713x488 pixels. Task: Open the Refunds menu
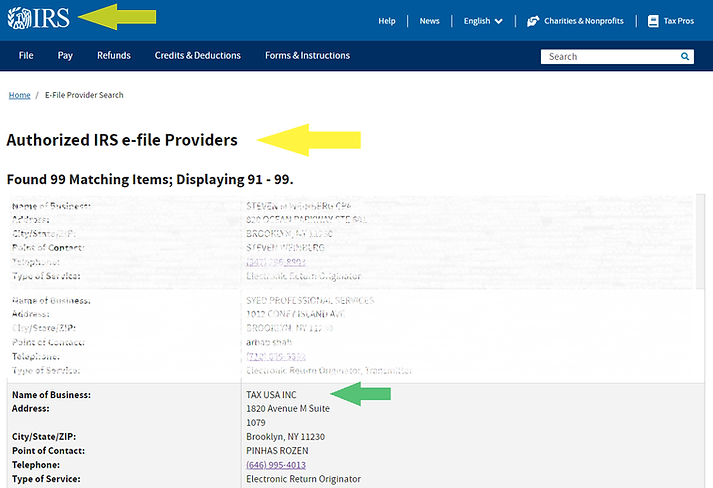(x=114, y=55)
